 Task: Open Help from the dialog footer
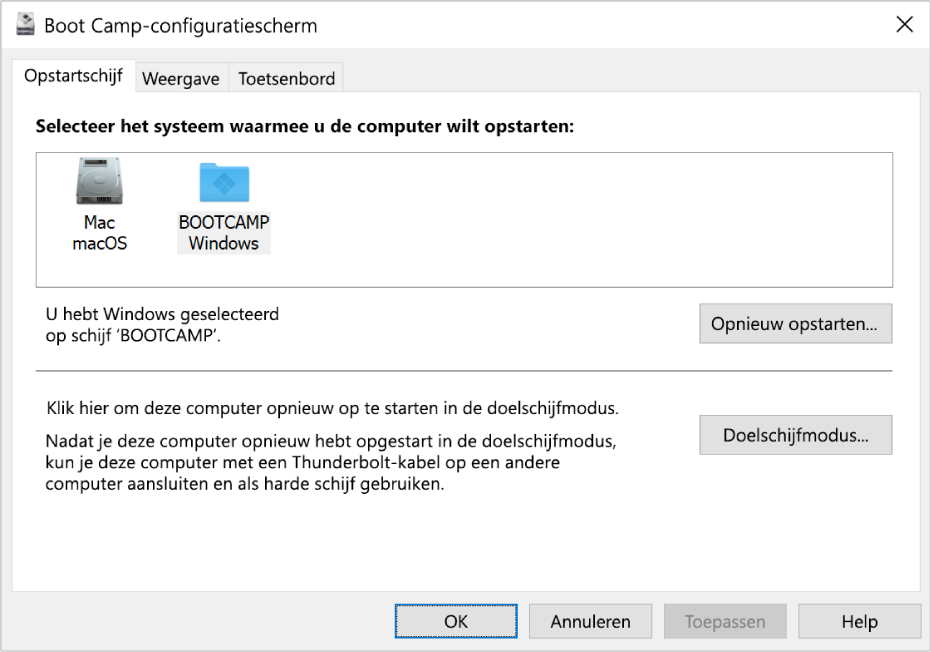(x=859, y=621)
